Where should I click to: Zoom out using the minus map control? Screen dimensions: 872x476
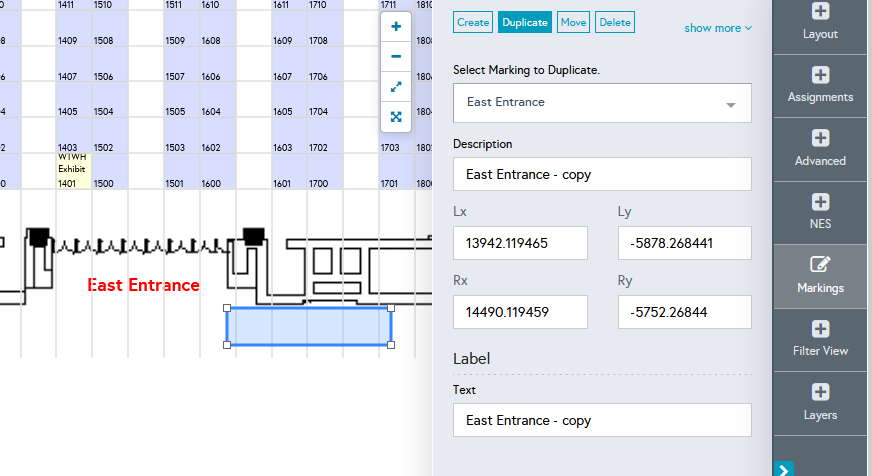[396, 57]
